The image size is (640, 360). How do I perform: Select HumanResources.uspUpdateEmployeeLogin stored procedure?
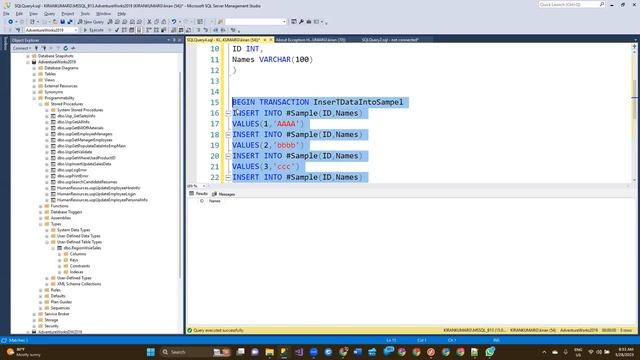(96, 194)
